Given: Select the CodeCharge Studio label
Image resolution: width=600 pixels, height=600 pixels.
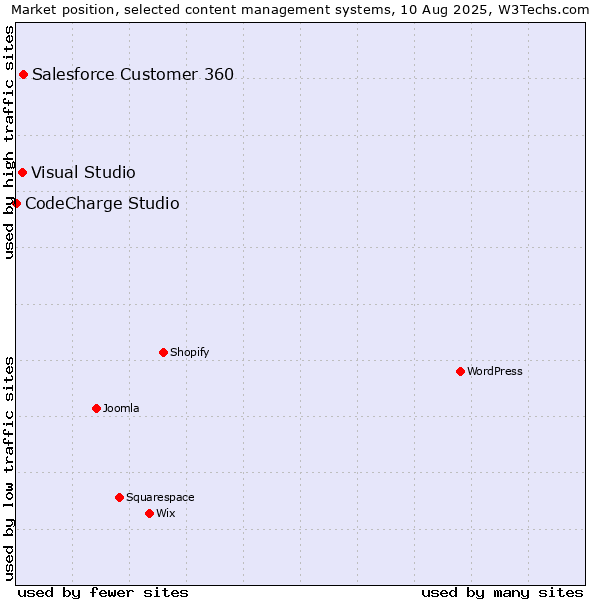Looking at the screenshot, I should point(102,204).
